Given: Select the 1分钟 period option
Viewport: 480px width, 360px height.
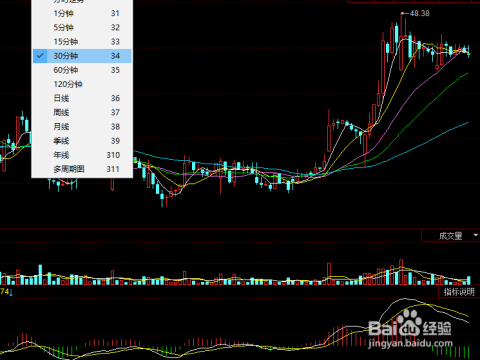Looking at the screenshot, I should 82,13.
